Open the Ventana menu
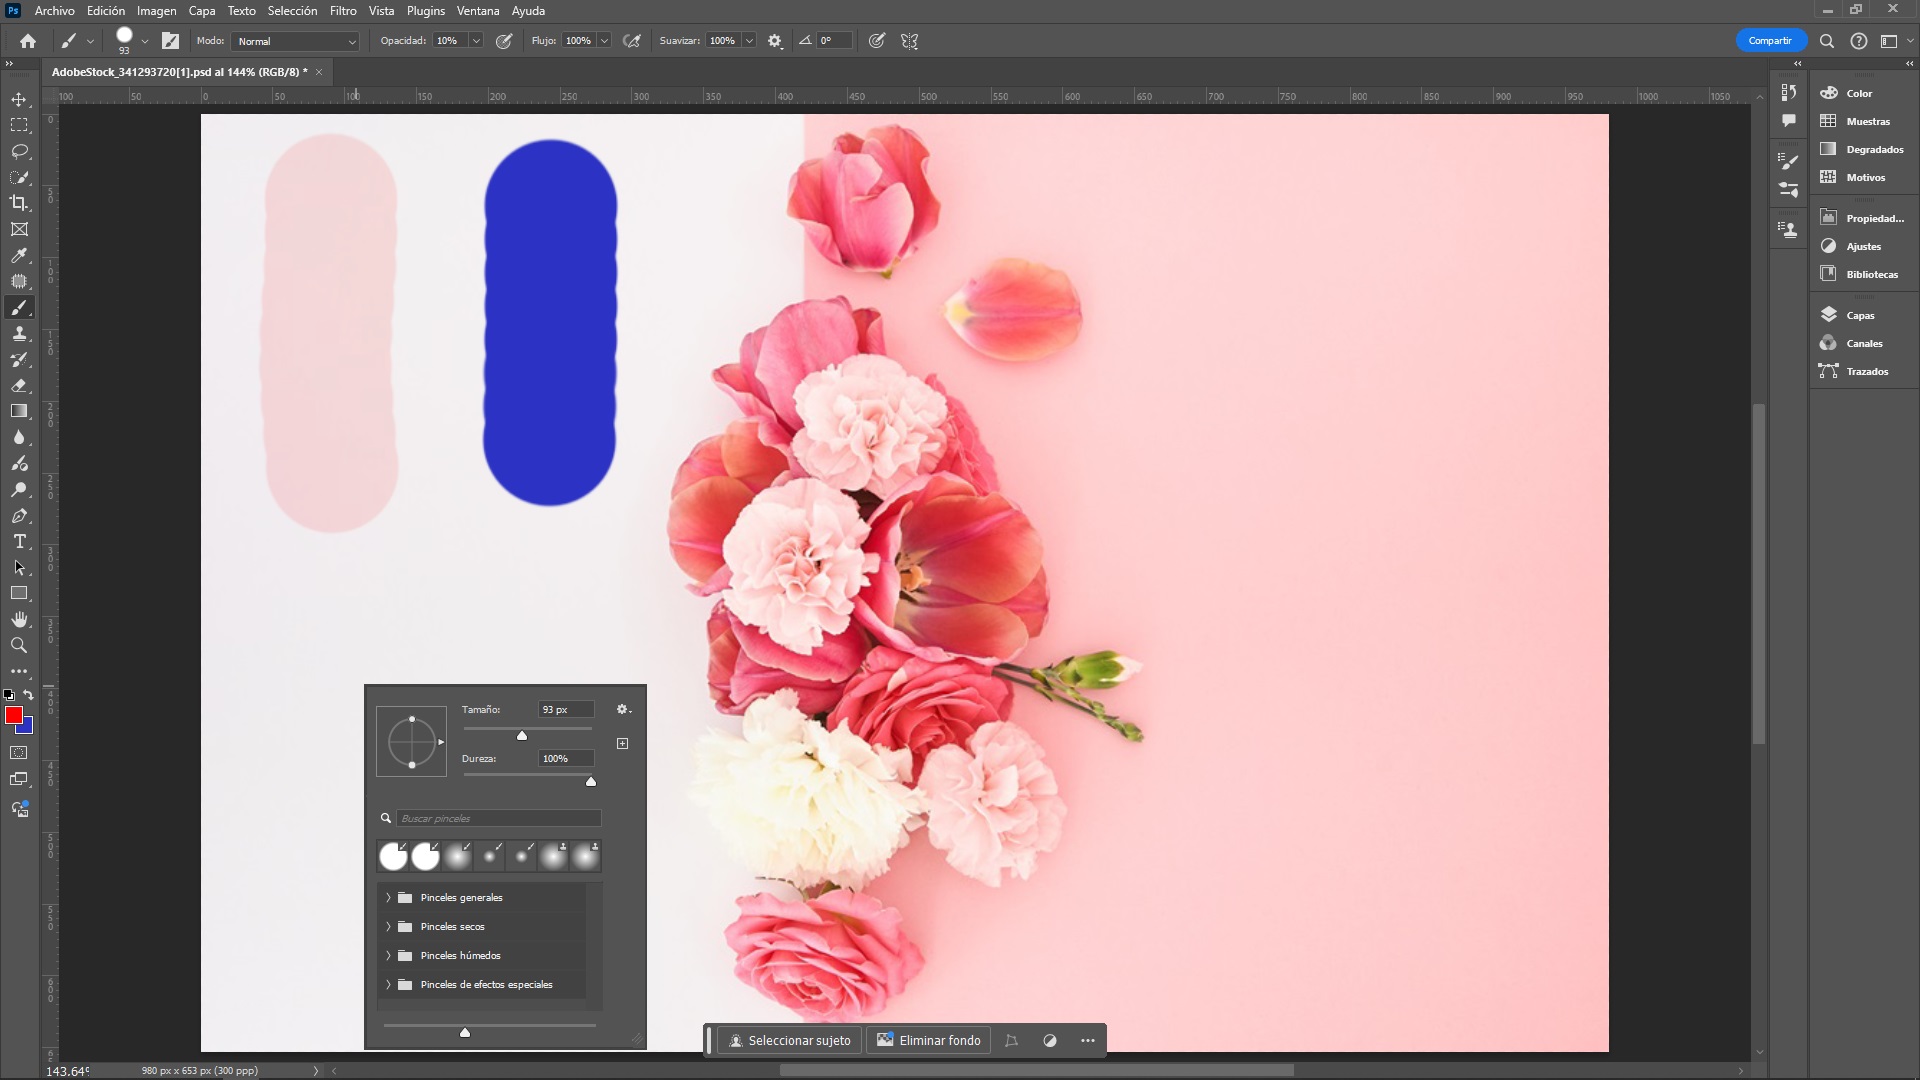Screen dimensions: 1920x1080 click(x=478, y=11)
